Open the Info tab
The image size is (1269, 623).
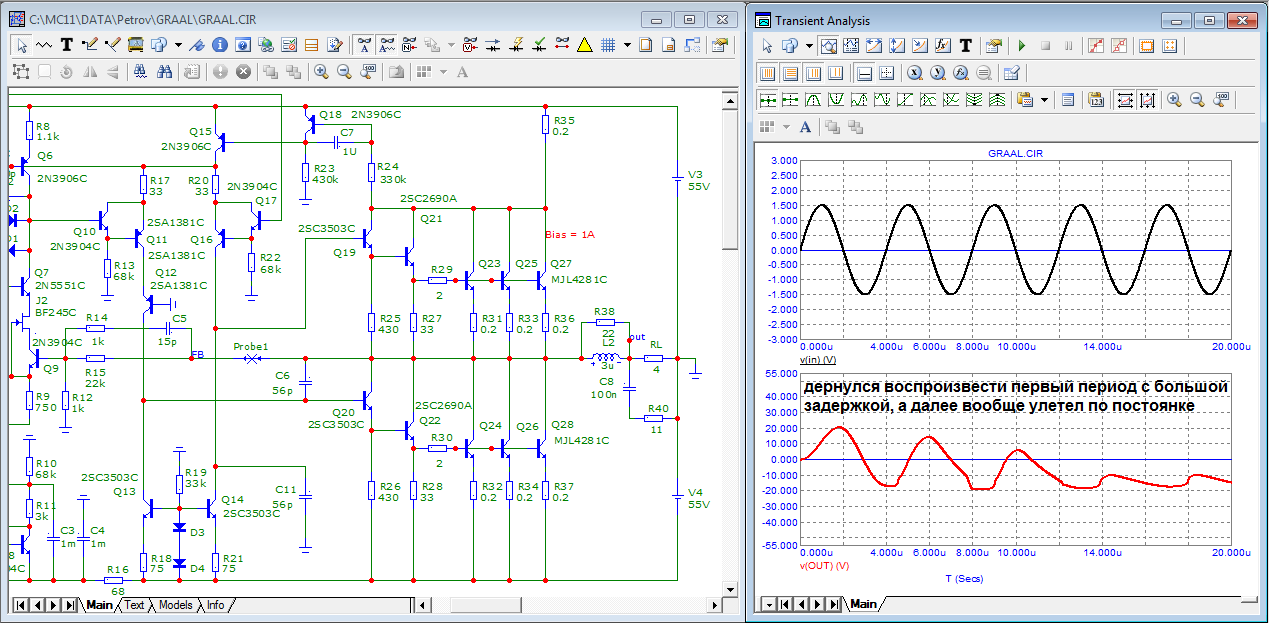point(214,605)
